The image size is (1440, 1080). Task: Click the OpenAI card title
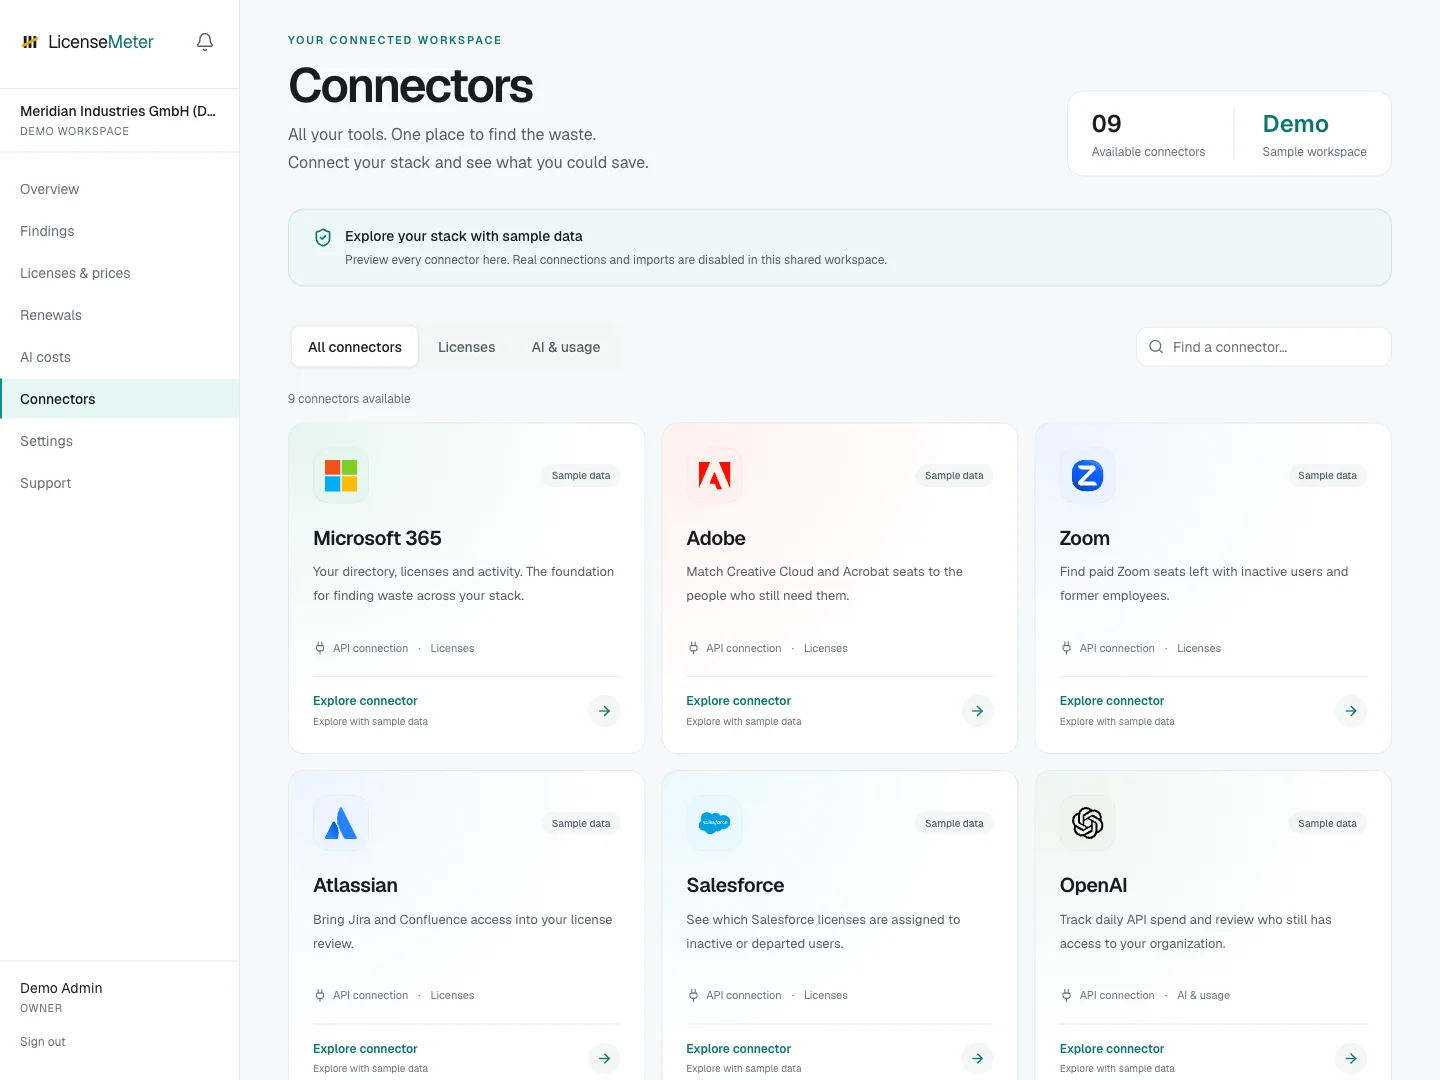tap(1093, 885)
